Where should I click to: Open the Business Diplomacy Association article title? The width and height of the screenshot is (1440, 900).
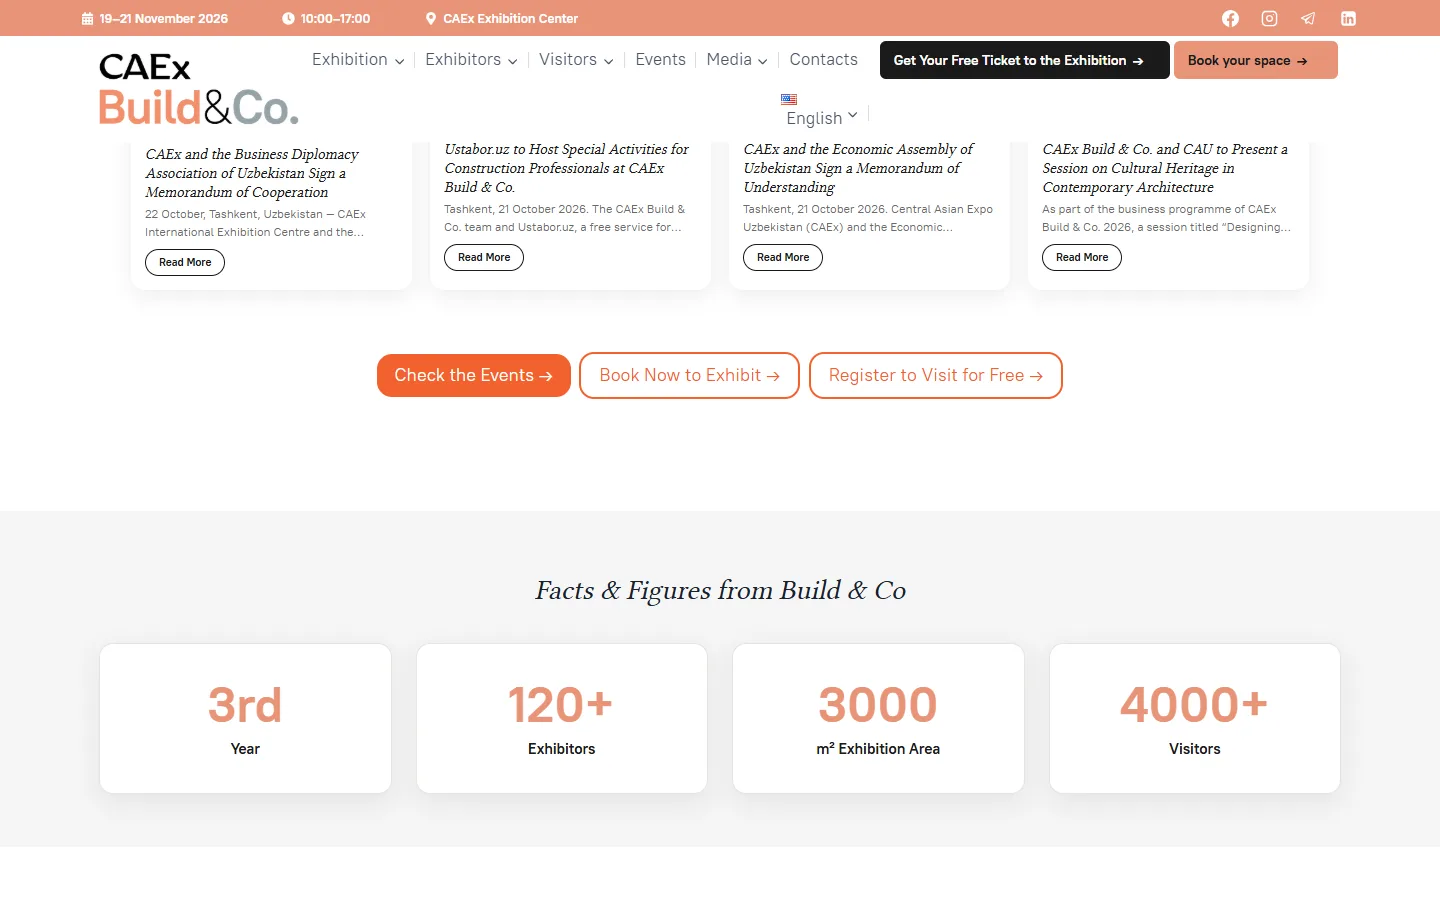pos(252,173)
